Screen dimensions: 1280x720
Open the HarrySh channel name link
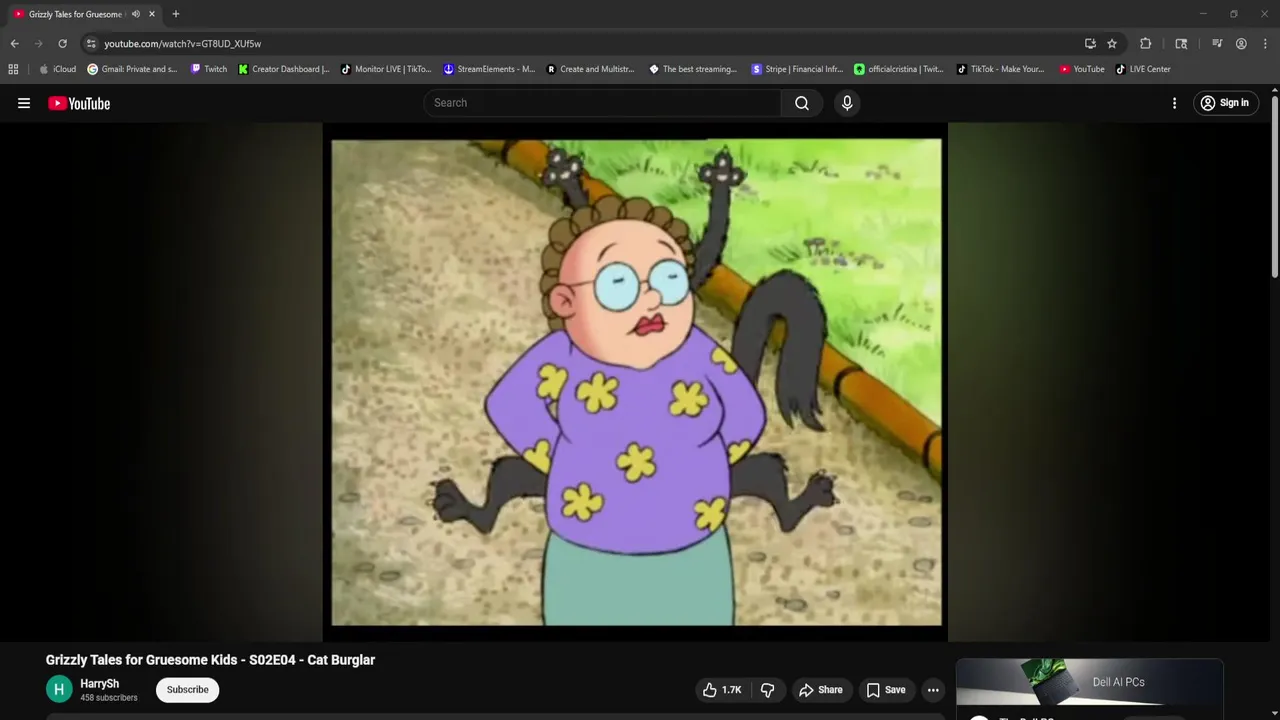(x=99, y=684)
